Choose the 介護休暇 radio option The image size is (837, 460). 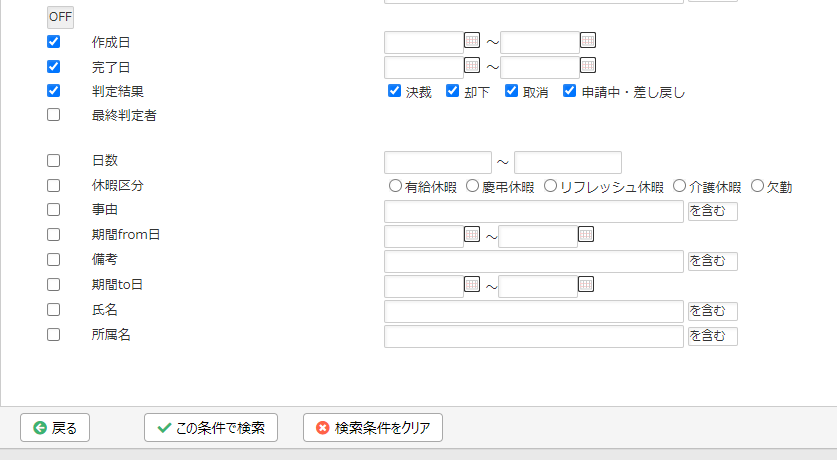click(679, 186)
